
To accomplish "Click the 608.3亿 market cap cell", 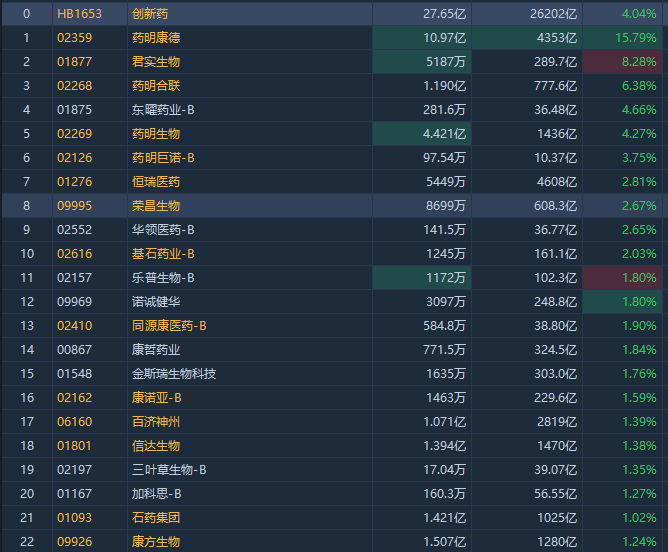I will pos(527,206).
